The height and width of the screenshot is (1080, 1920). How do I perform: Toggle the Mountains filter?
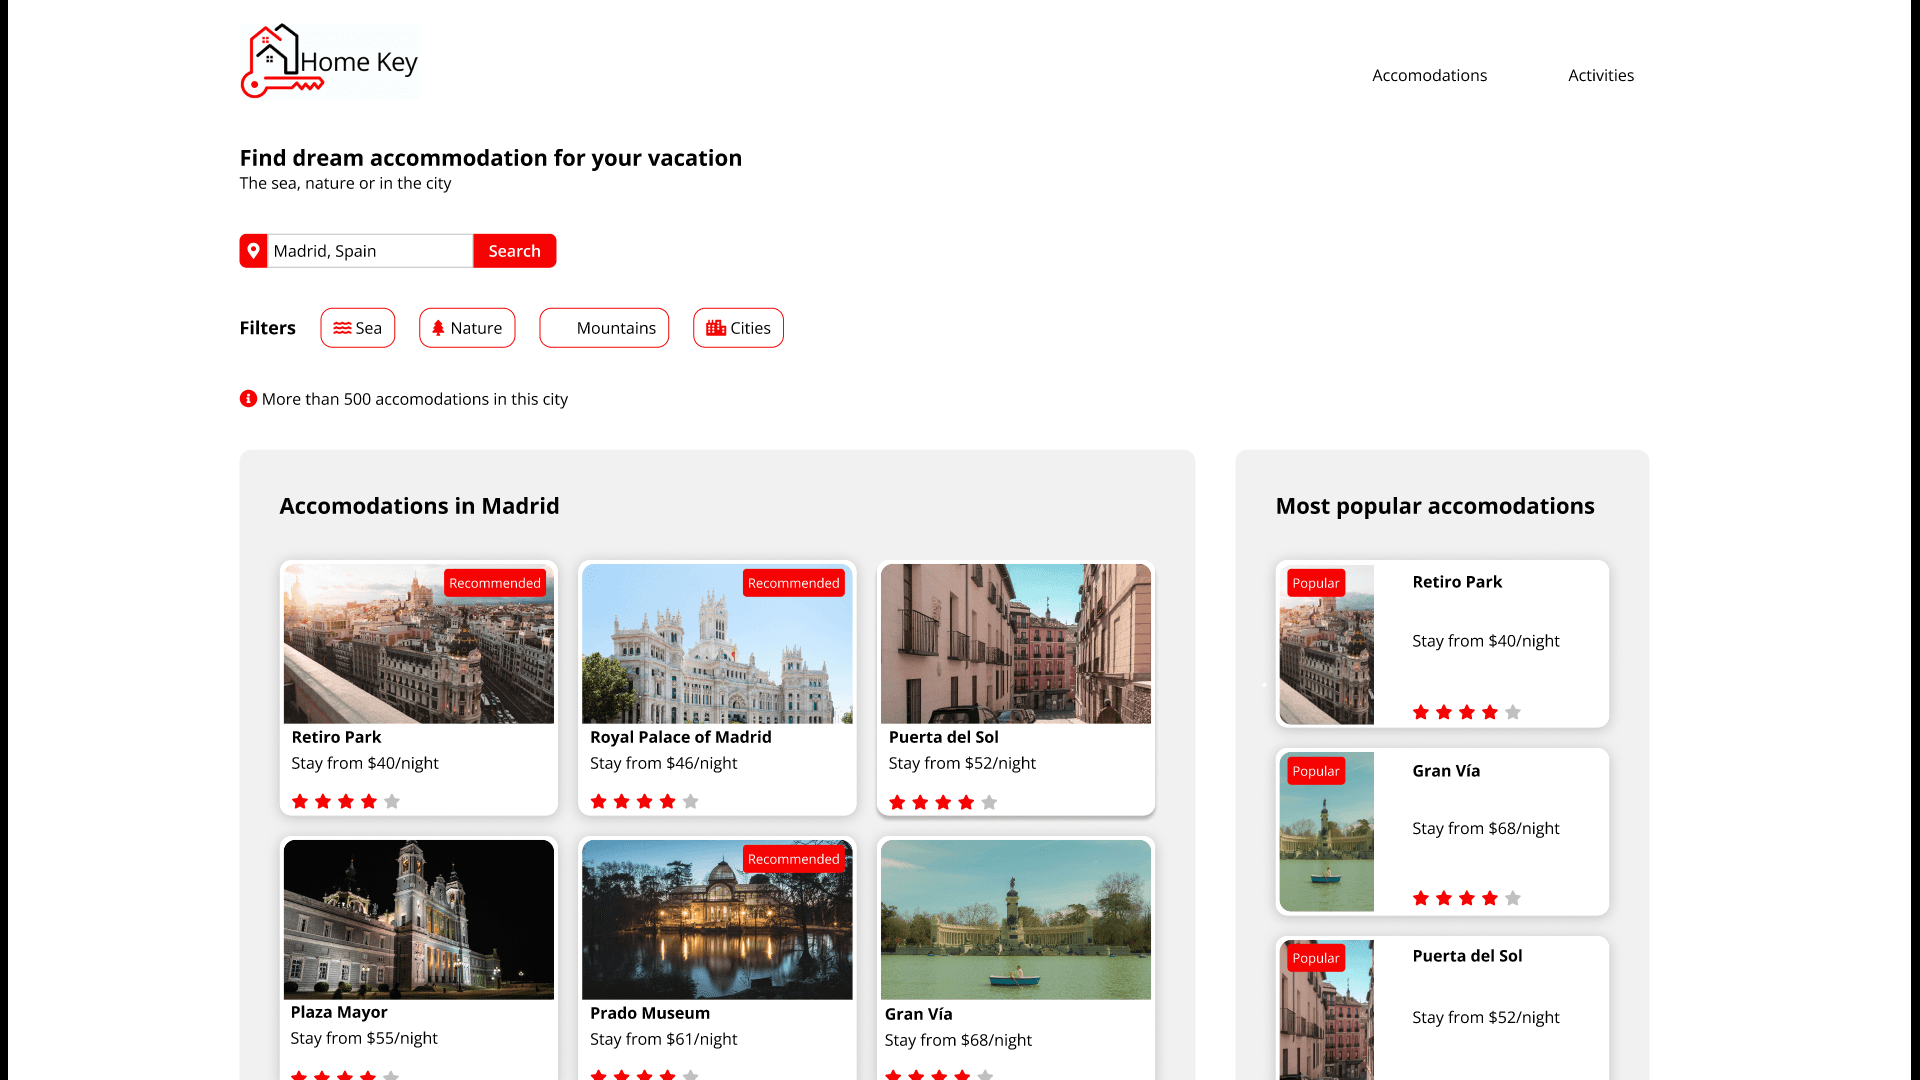point(604,328)
